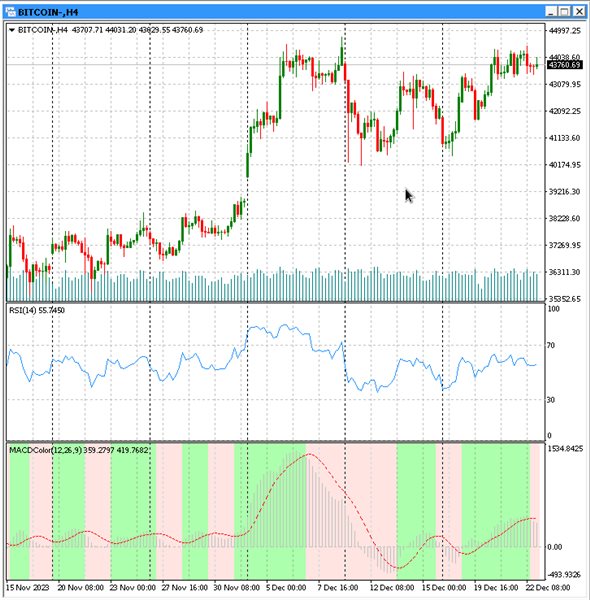590x600 pixels.
Task: Select the OHLC values line in the chart header
Action: coord(137,30)
